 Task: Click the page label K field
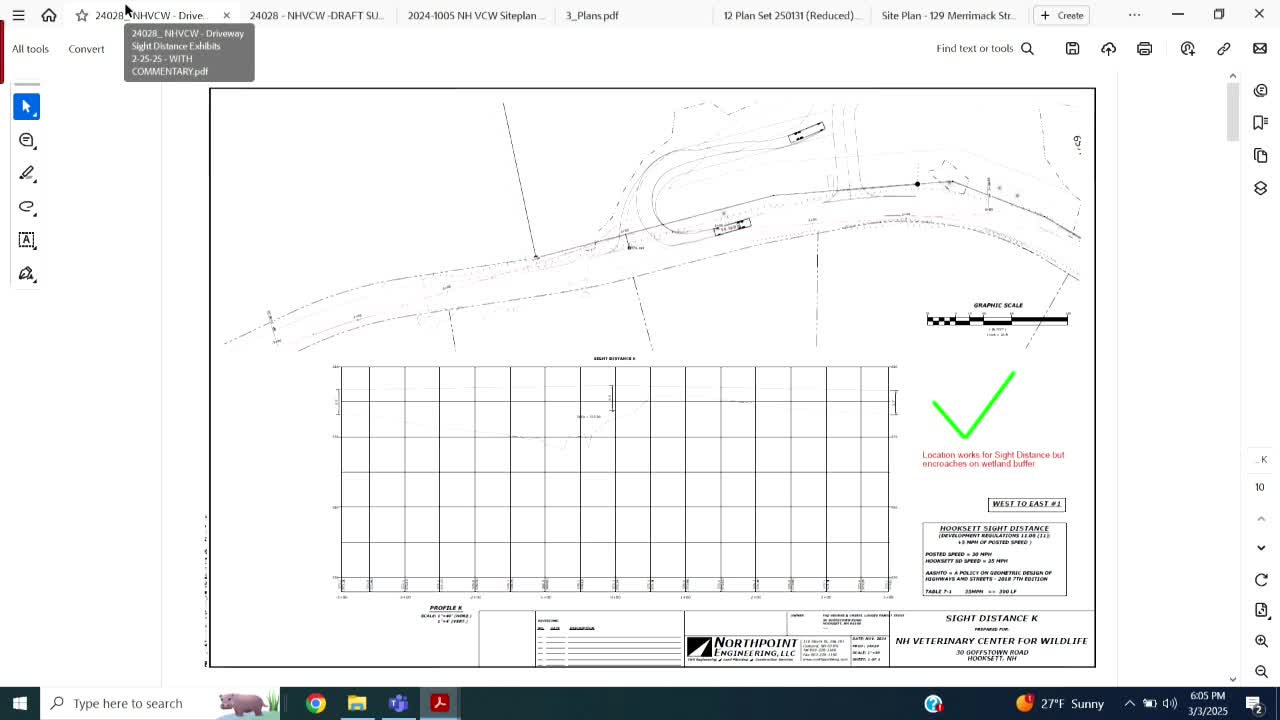pyautogui.click(x=1260, y=459)
